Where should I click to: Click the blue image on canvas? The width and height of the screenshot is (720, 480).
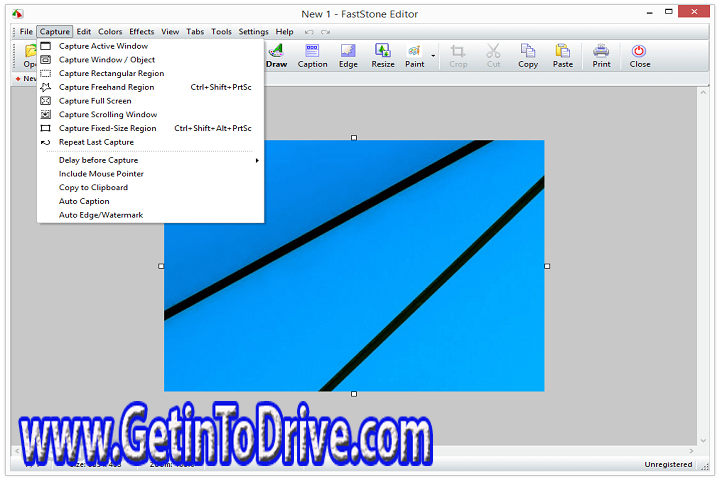354,266
